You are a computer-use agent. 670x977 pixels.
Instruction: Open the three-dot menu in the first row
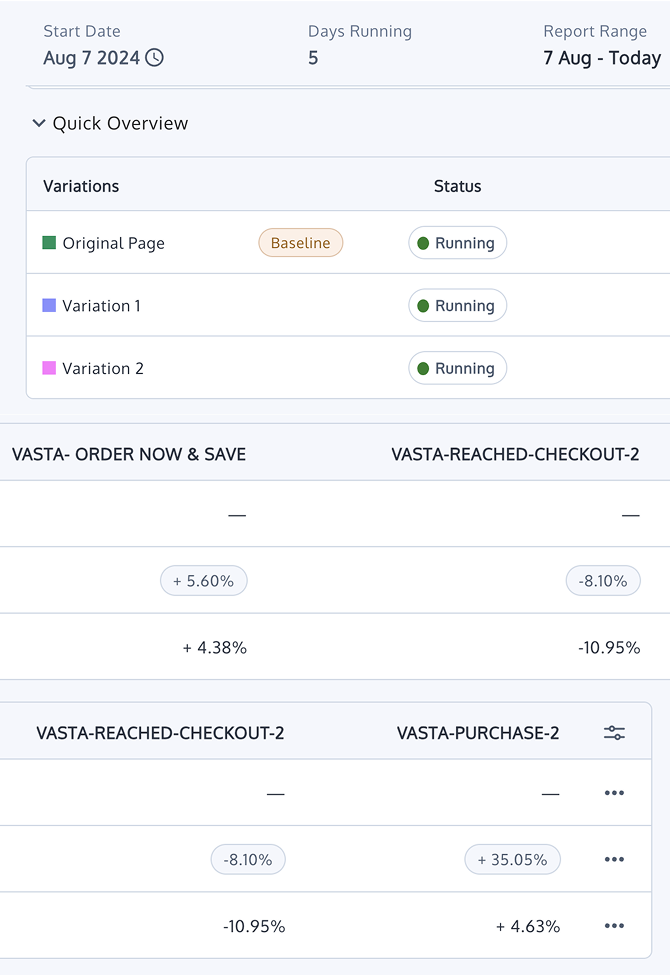[x=614, y=793]
